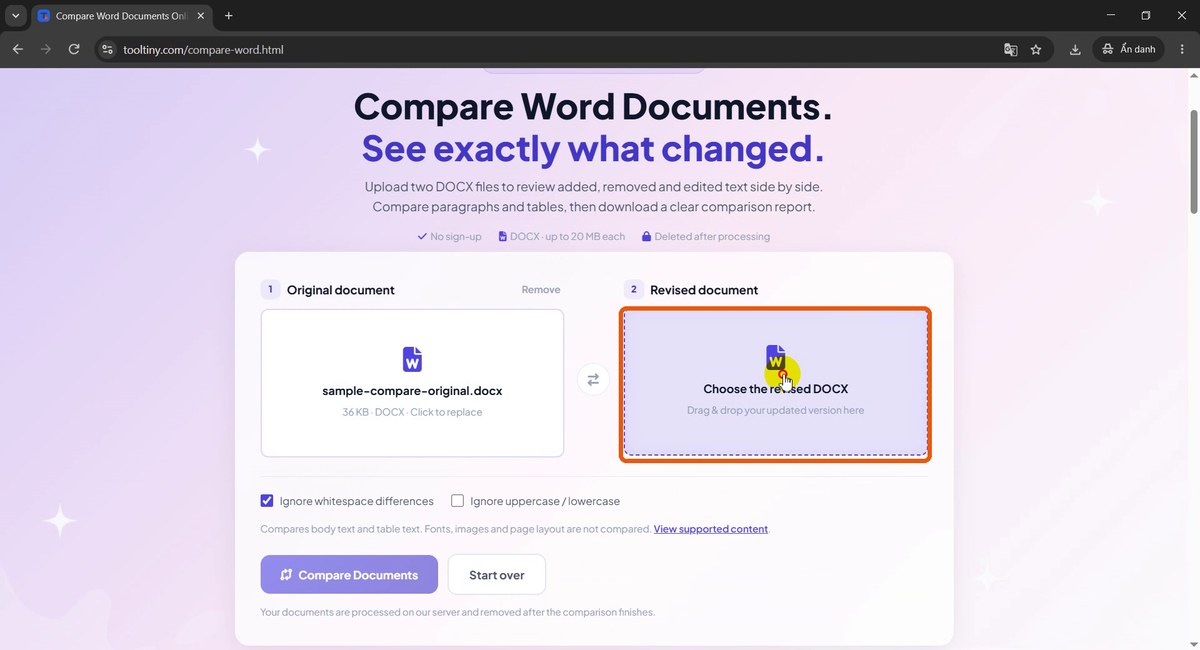Click the "Original document" label

[x=341, y=290]
